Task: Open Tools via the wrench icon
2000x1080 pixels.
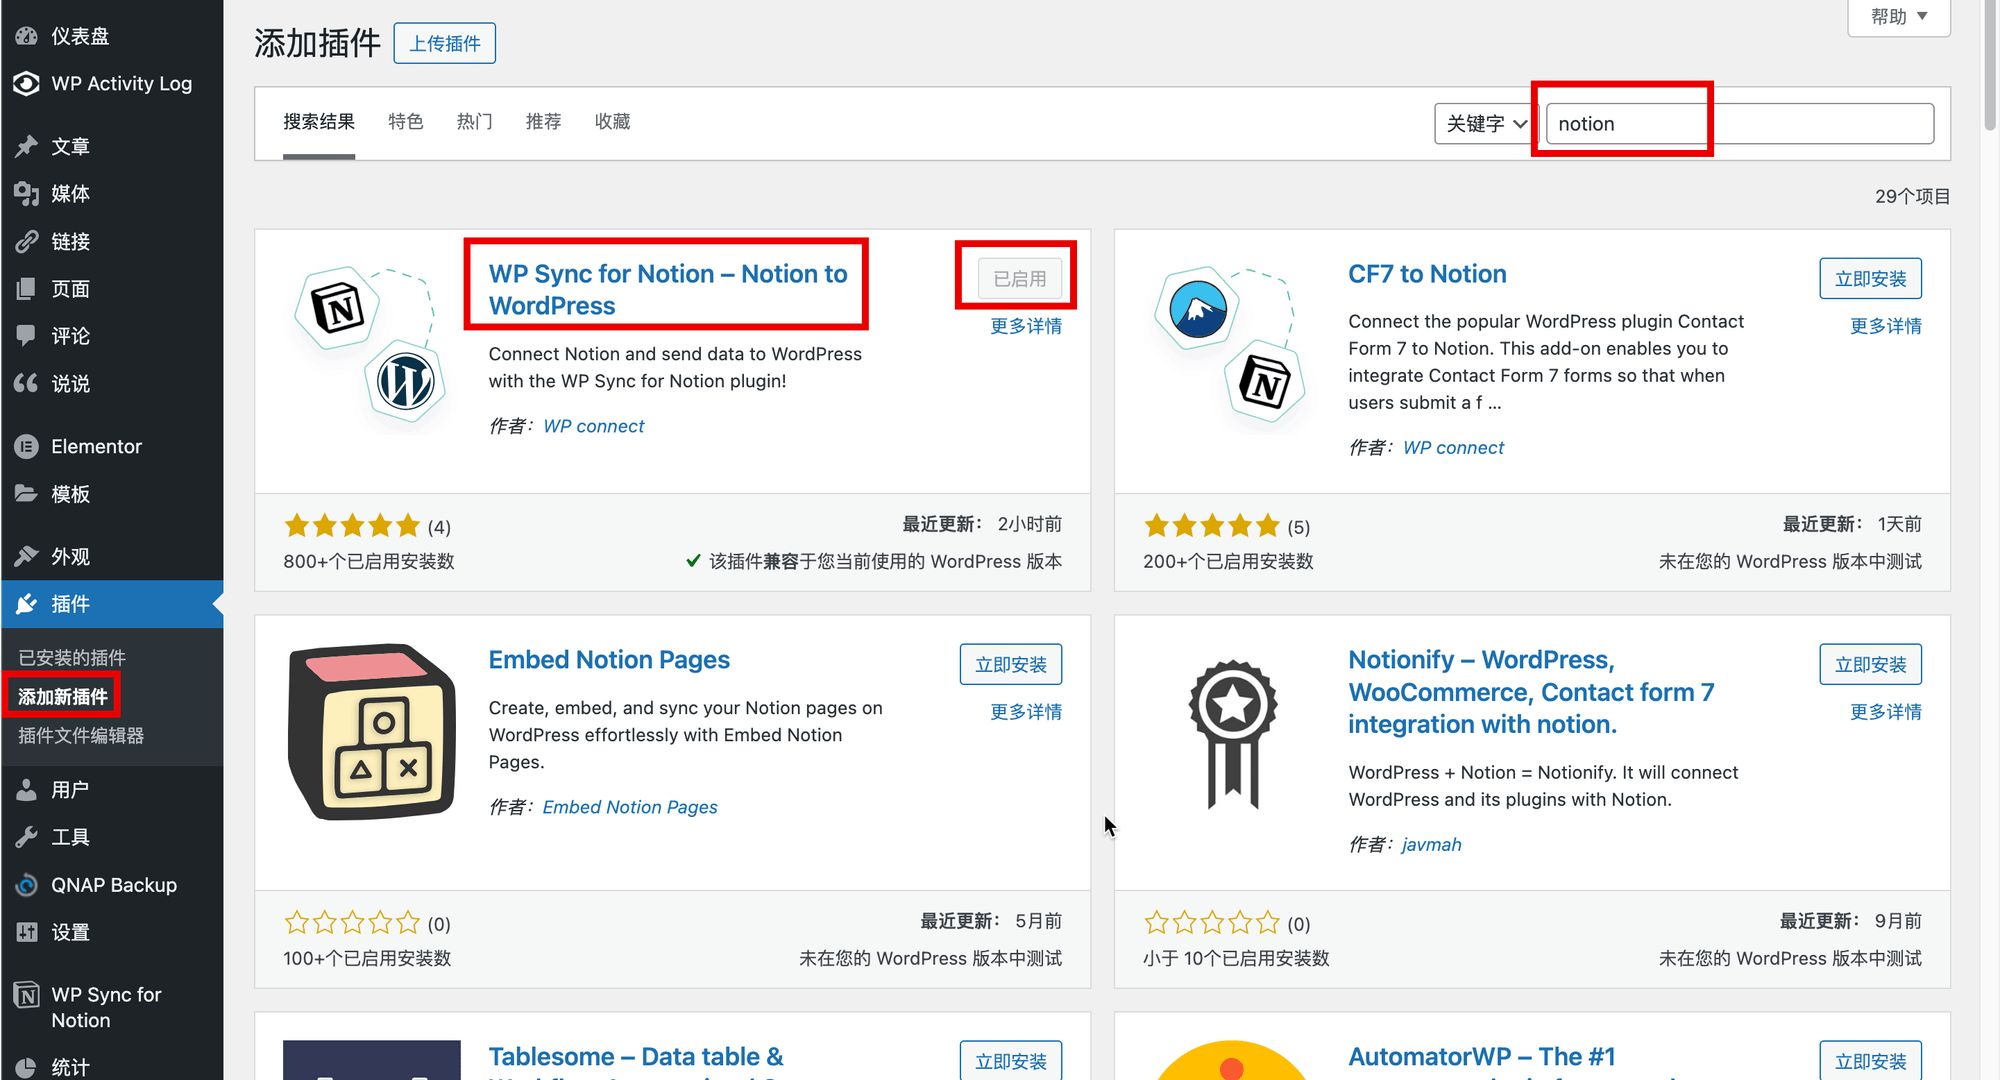Action: point(27,837)
